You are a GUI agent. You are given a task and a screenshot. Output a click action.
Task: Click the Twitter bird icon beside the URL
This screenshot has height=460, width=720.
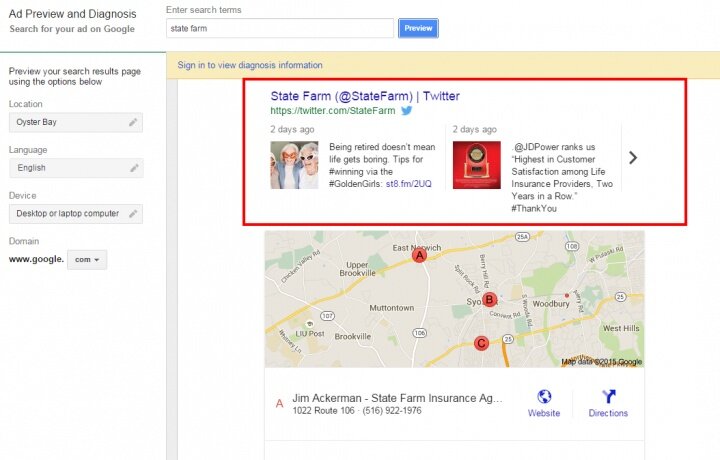pos(406,111)
